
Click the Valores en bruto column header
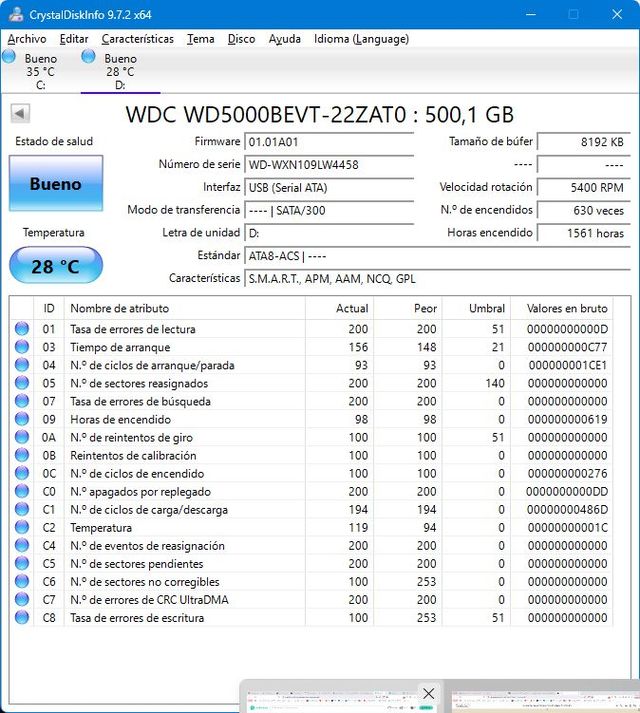click(x=562, y=308)
